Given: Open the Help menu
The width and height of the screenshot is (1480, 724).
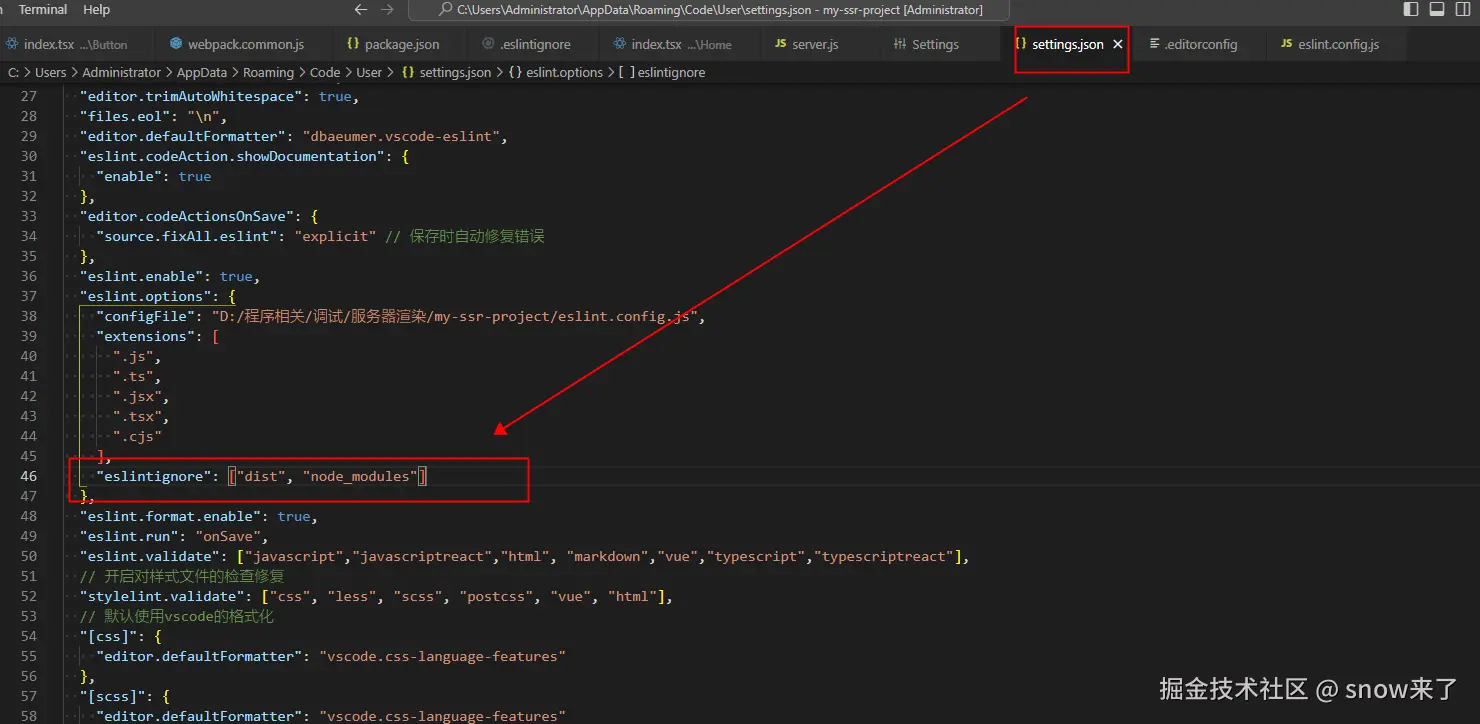Looking at the screenshot, I should [97, 10].
